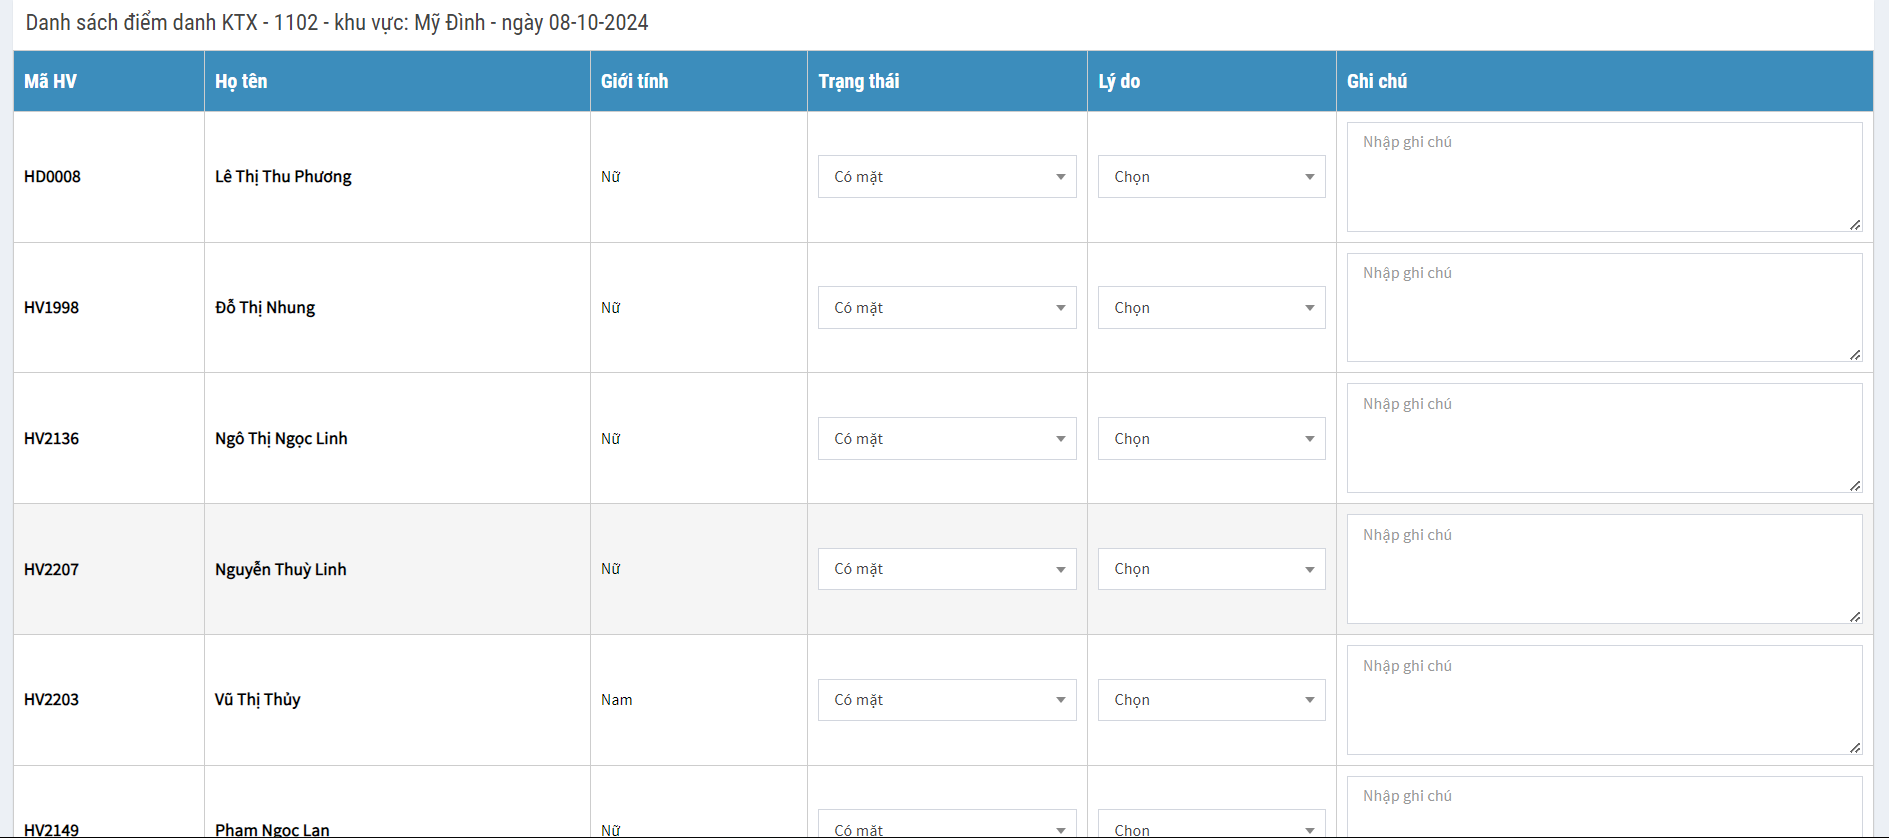Click the Mã HV column header
The image size is (1889, 838).
(x=51, y=82)
